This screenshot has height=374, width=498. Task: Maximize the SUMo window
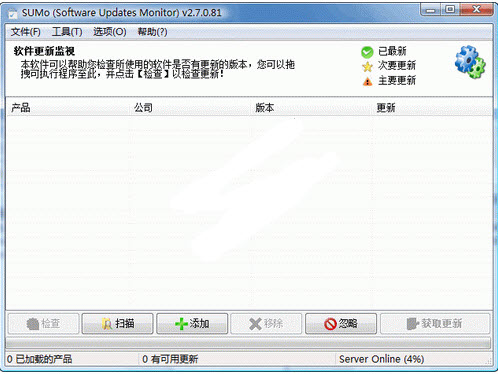coord(450,10)
